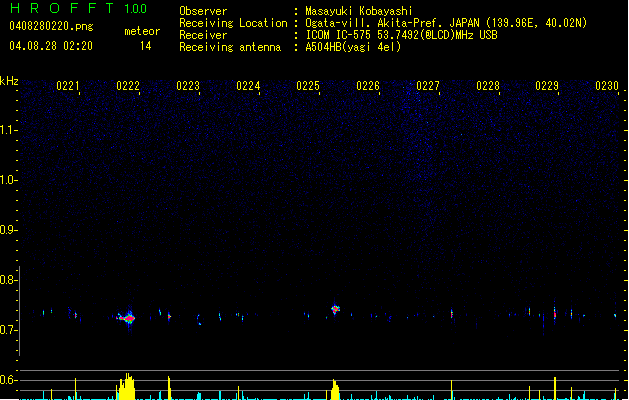Click time marker 0224
Viewport: 629px width, 400px height.
click(248, 86)
